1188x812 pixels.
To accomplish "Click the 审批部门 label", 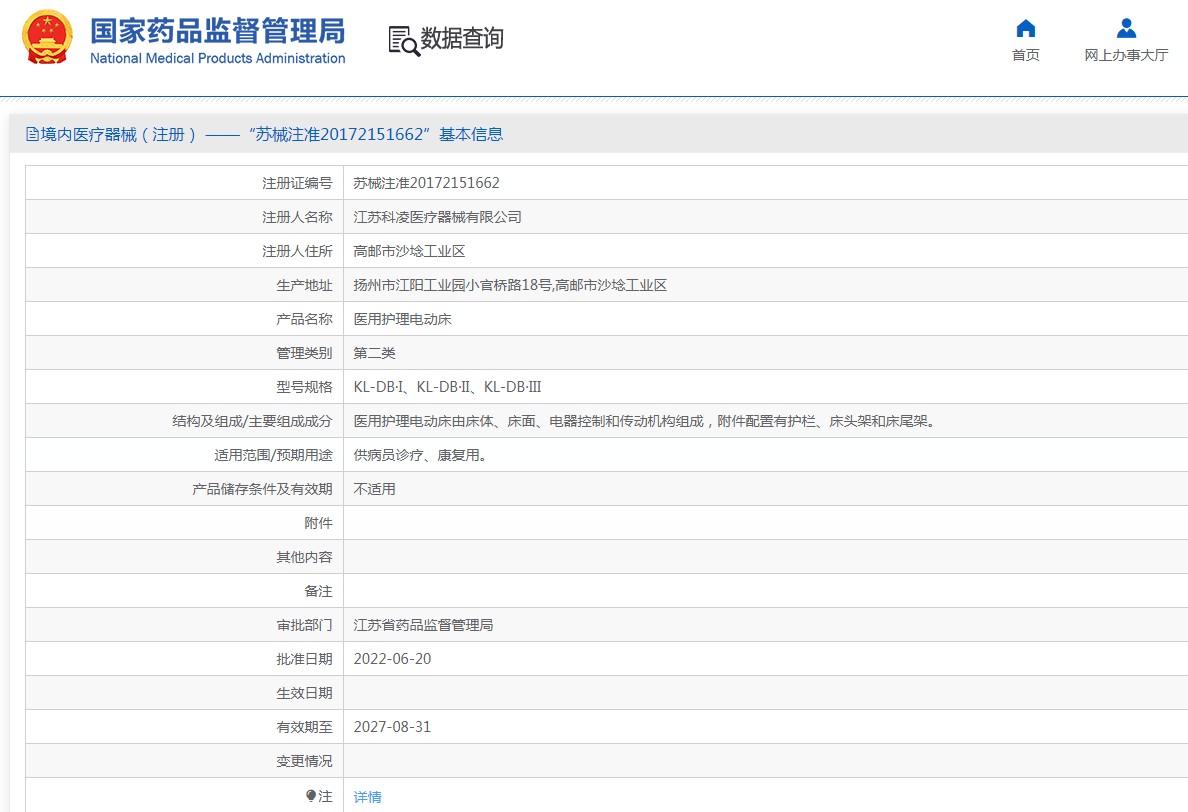I will [x=304, y=625].
